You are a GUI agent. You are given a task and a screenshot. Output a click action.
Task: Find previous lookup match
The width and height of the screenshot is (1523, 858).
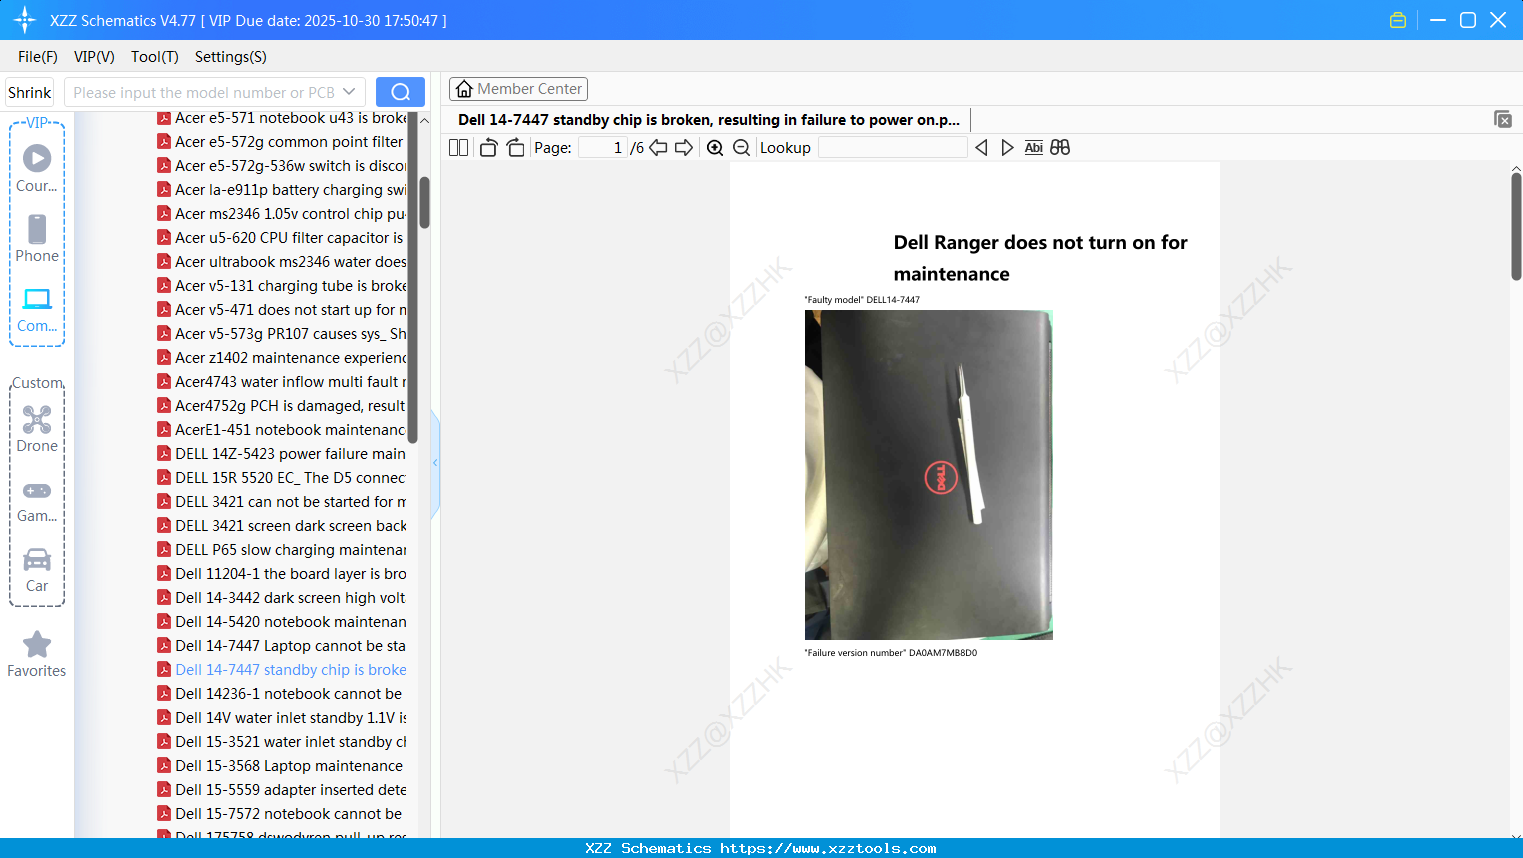[x=981, y=148]
